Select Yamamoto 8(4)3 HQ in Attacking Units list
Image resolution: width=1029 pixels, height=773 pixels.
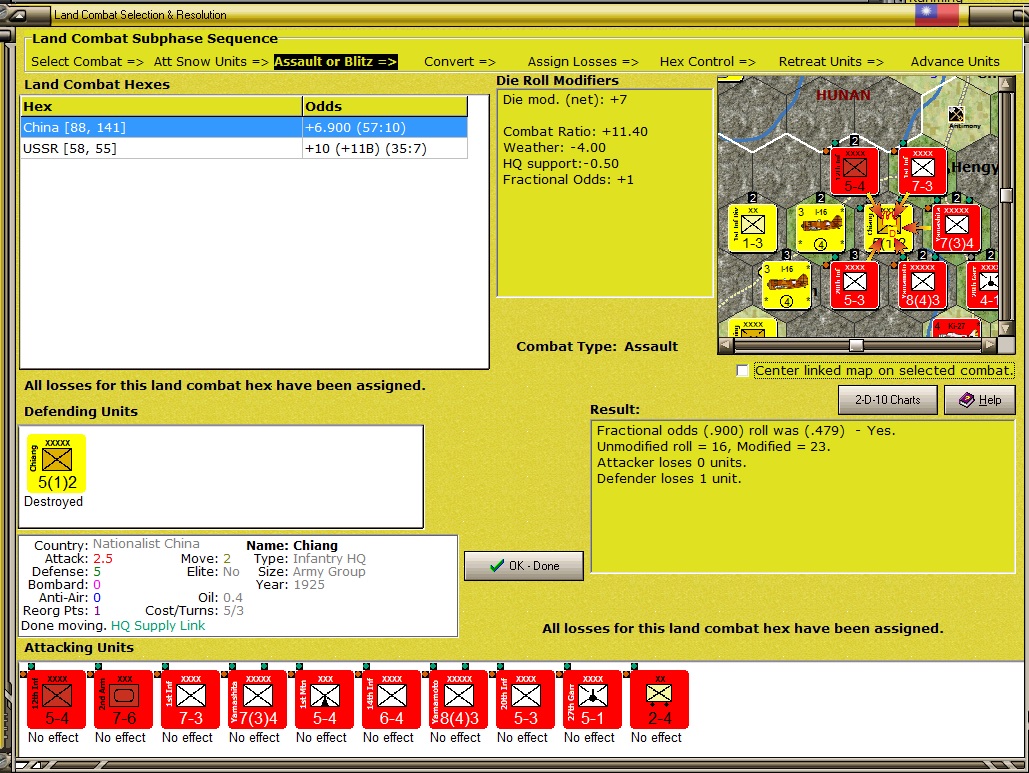click(458, 699)
